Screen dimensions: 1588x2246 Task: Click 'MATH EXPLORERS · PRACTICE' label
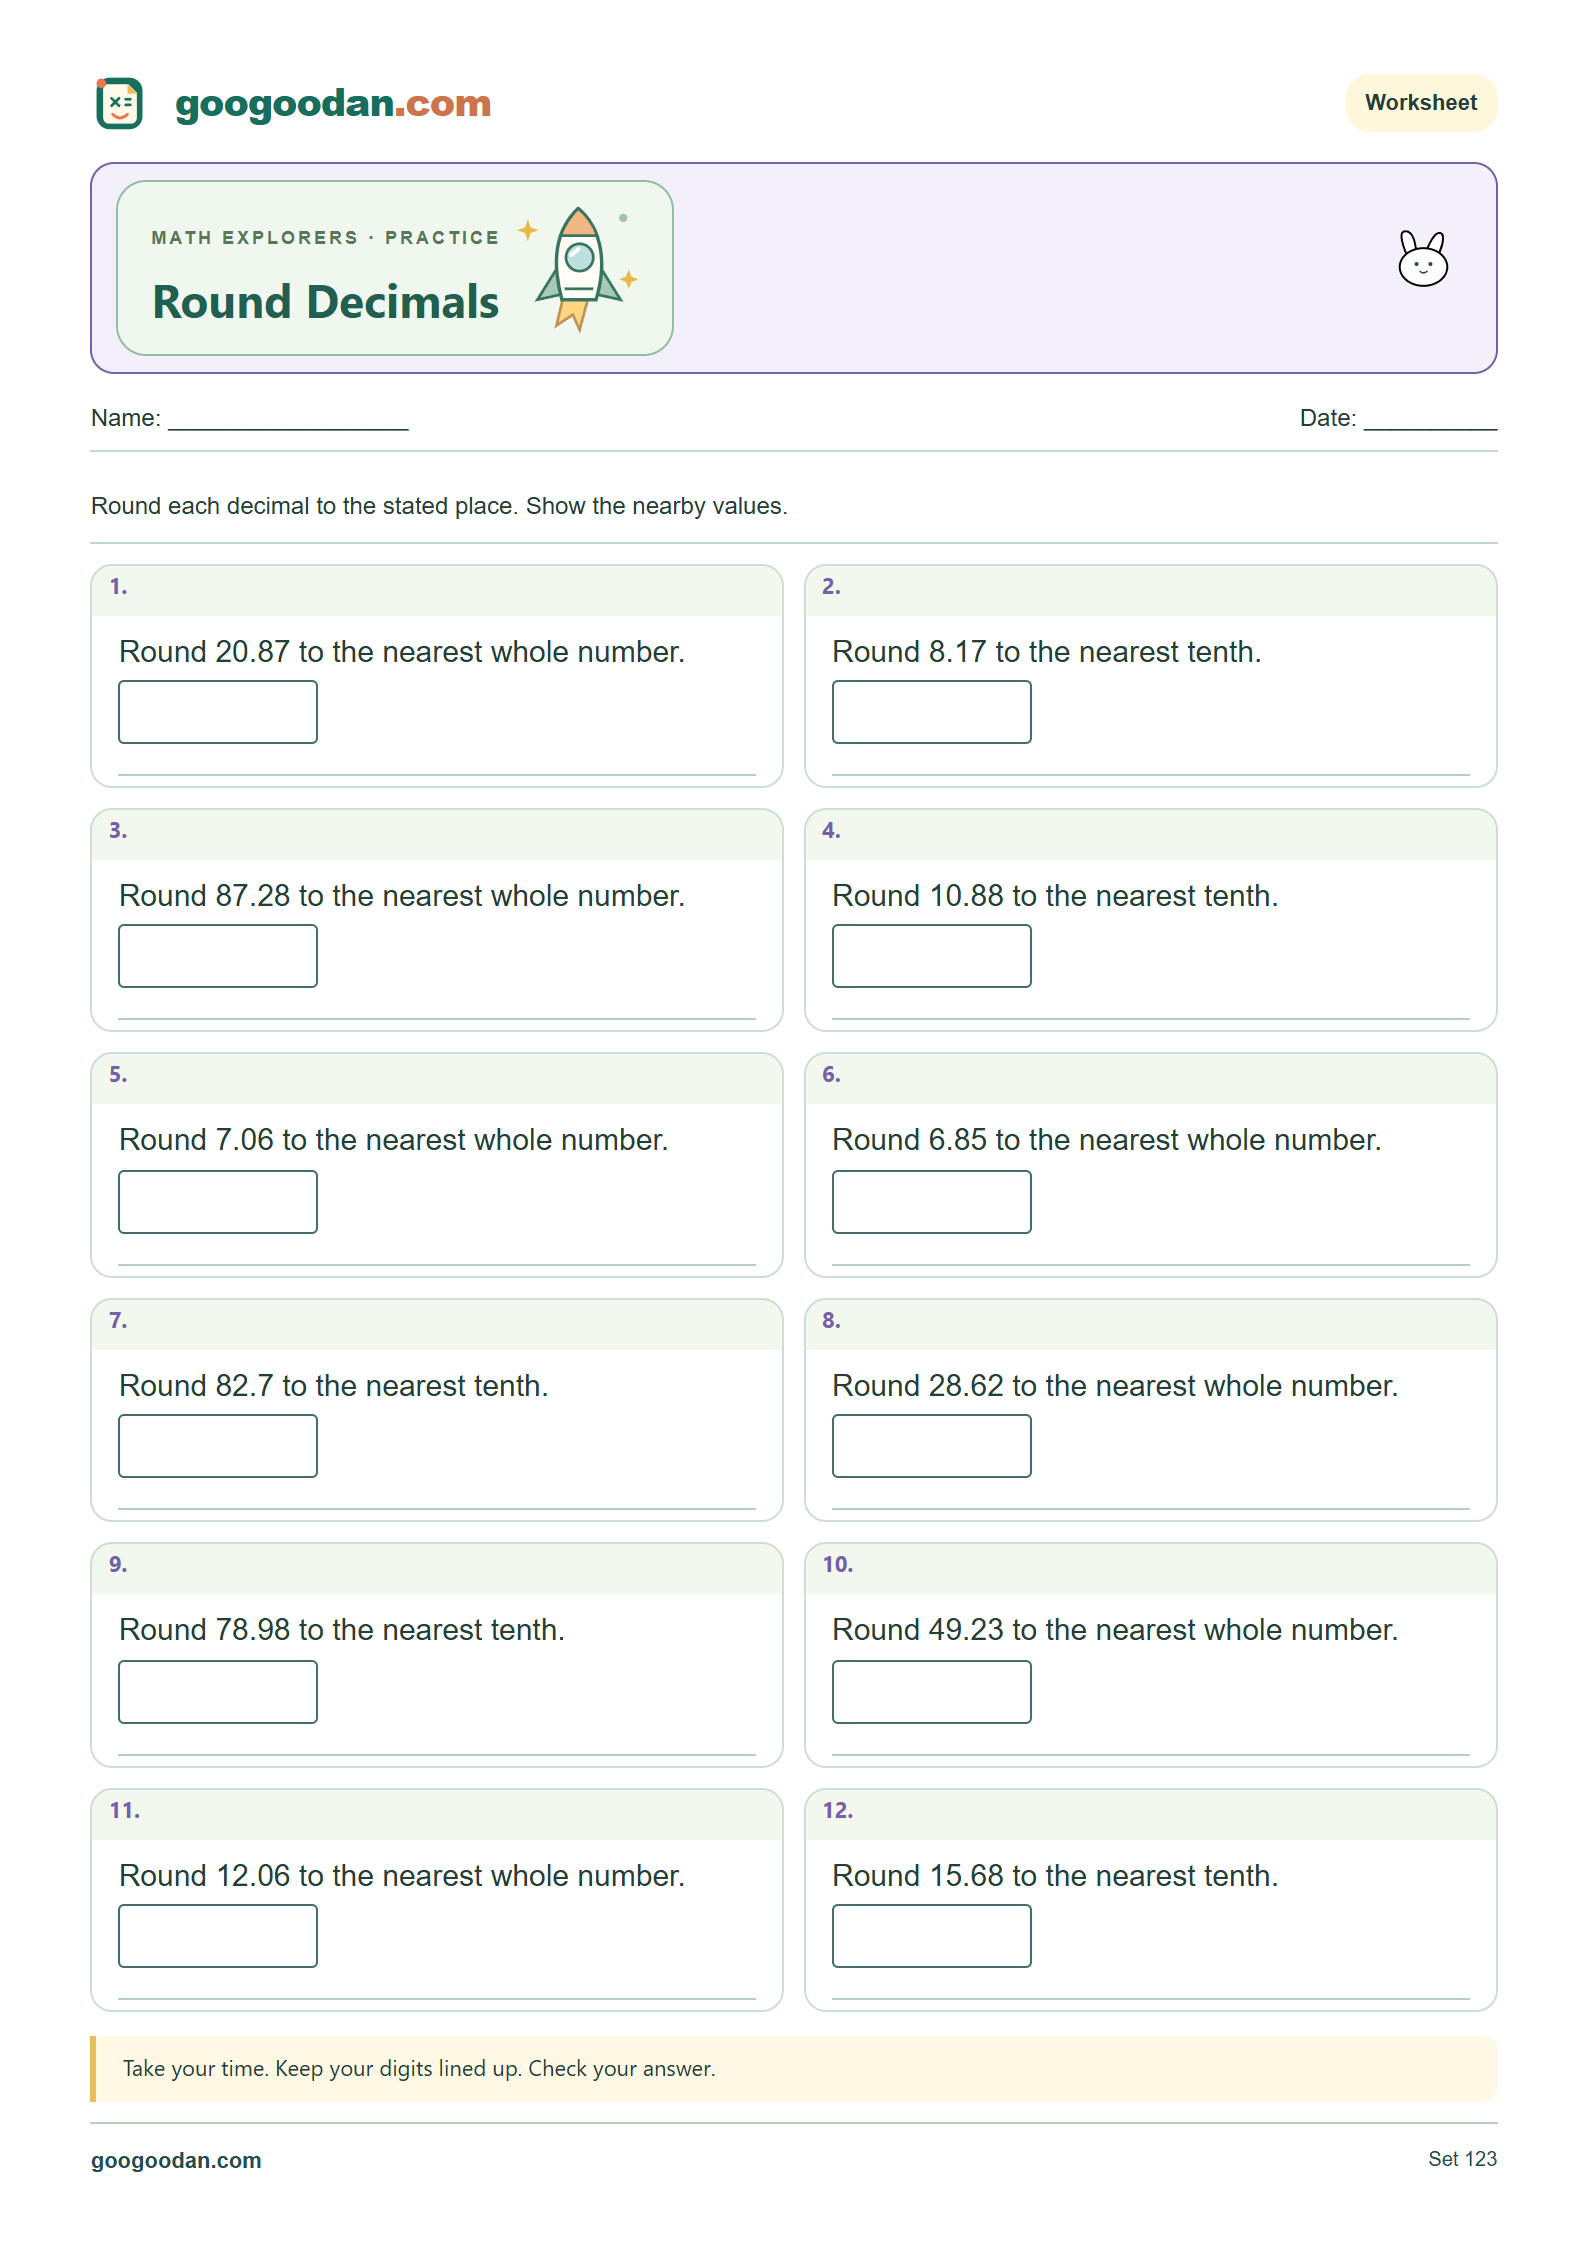click(325, 238)
